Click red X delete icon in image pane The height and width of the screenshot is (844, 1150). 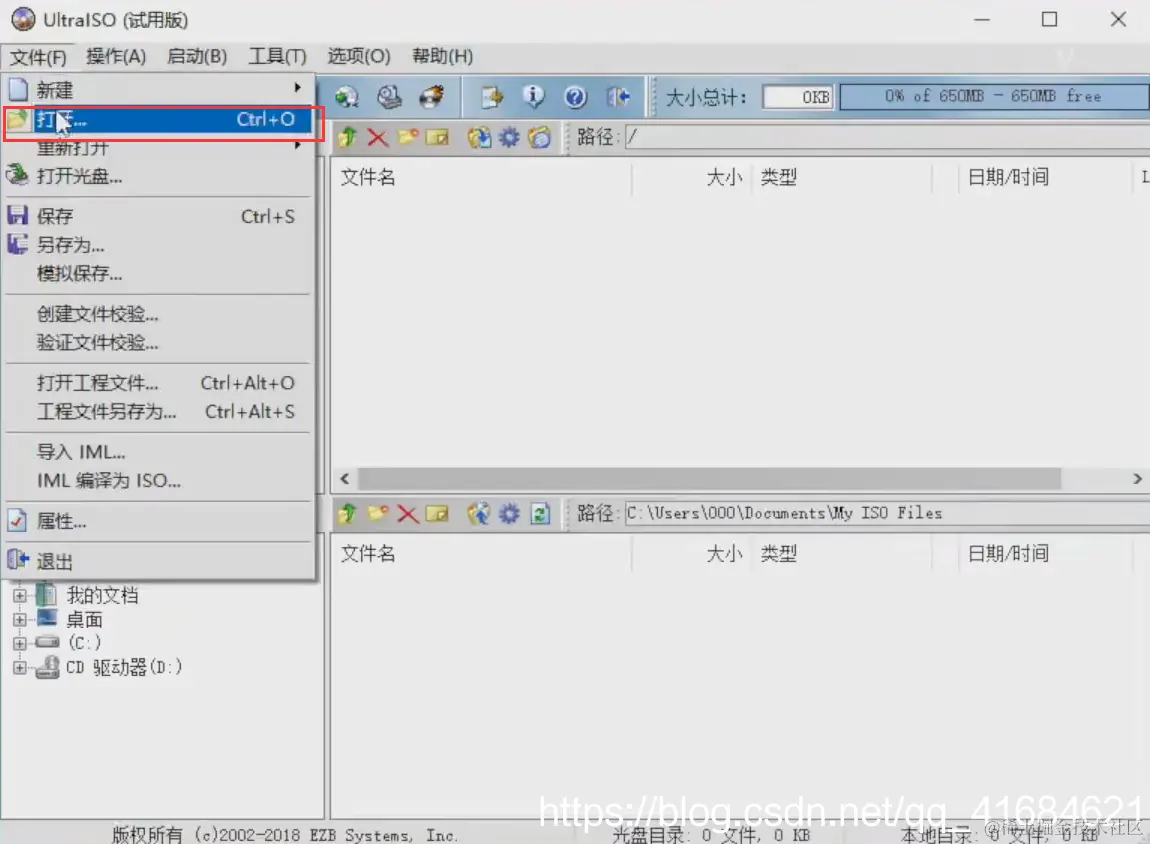378,137
